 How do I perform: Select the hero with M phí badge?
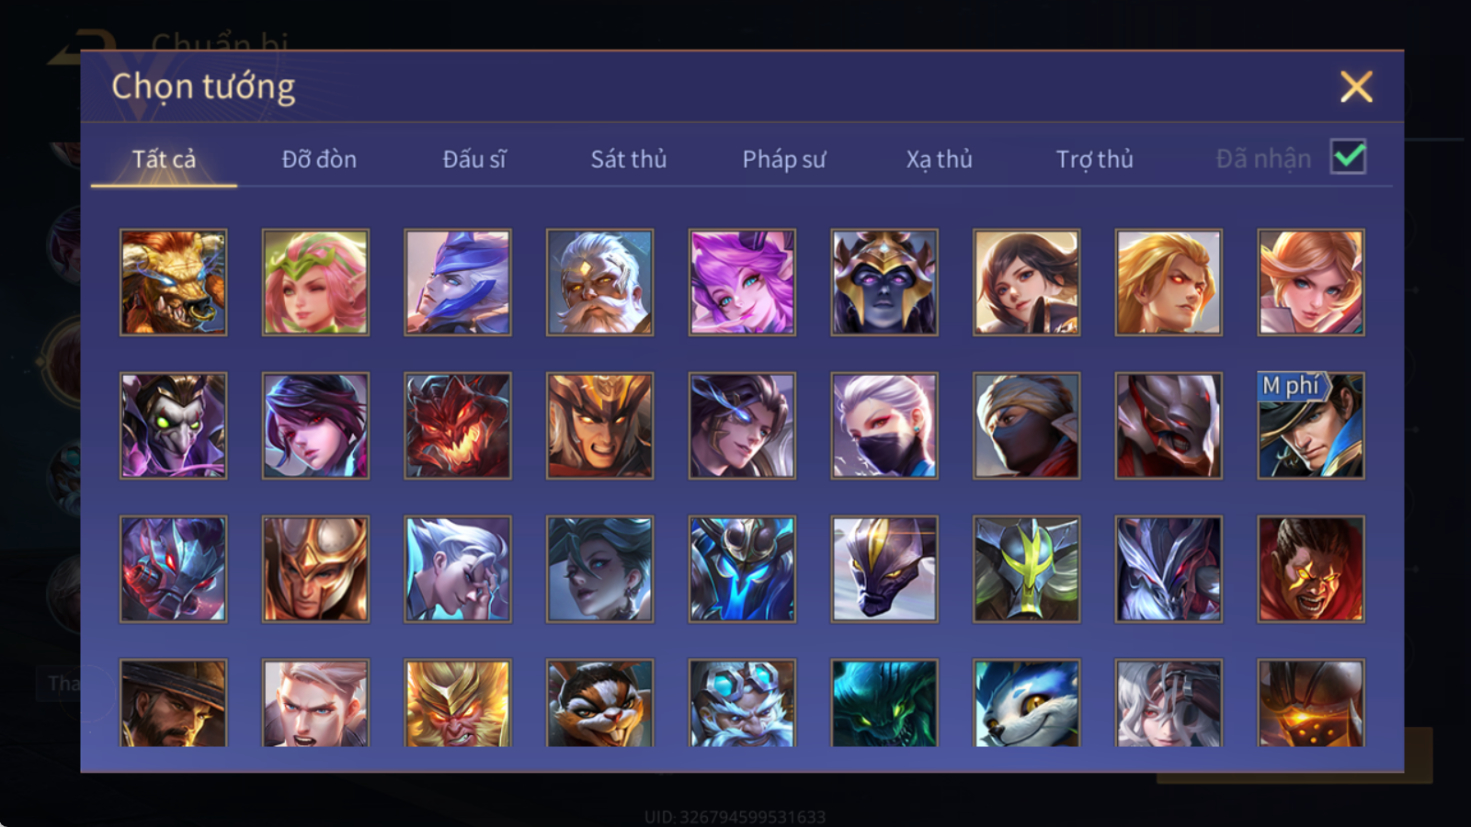[x=1310, y=426]
